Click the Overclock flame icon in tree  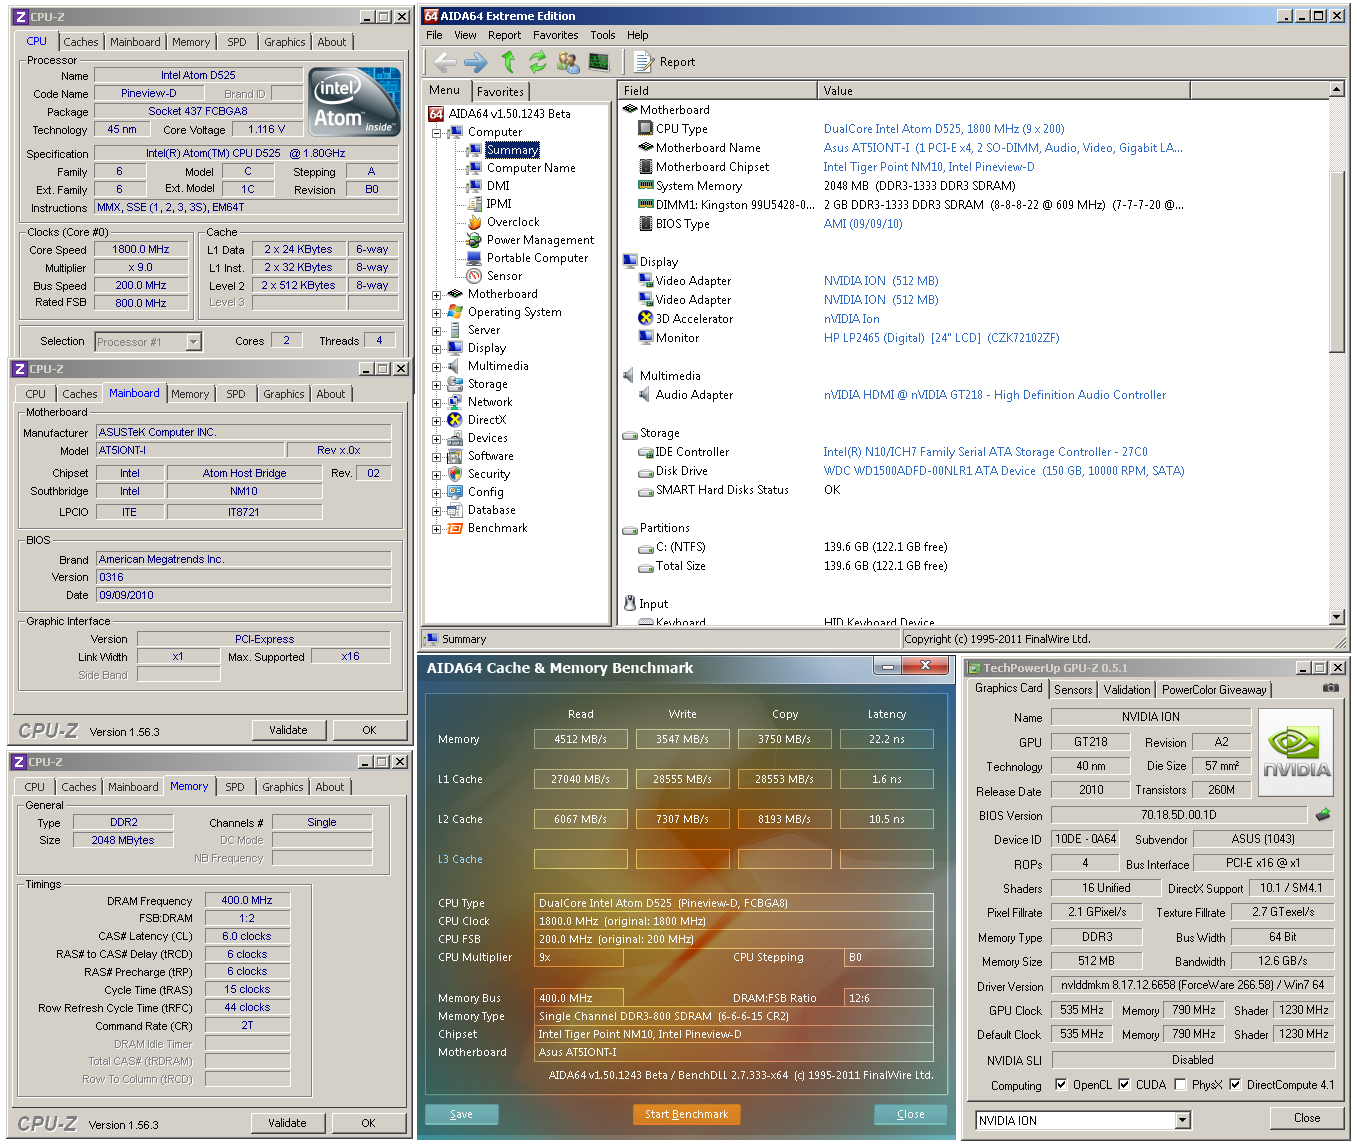pyautogui.click(x=474, y=222)
